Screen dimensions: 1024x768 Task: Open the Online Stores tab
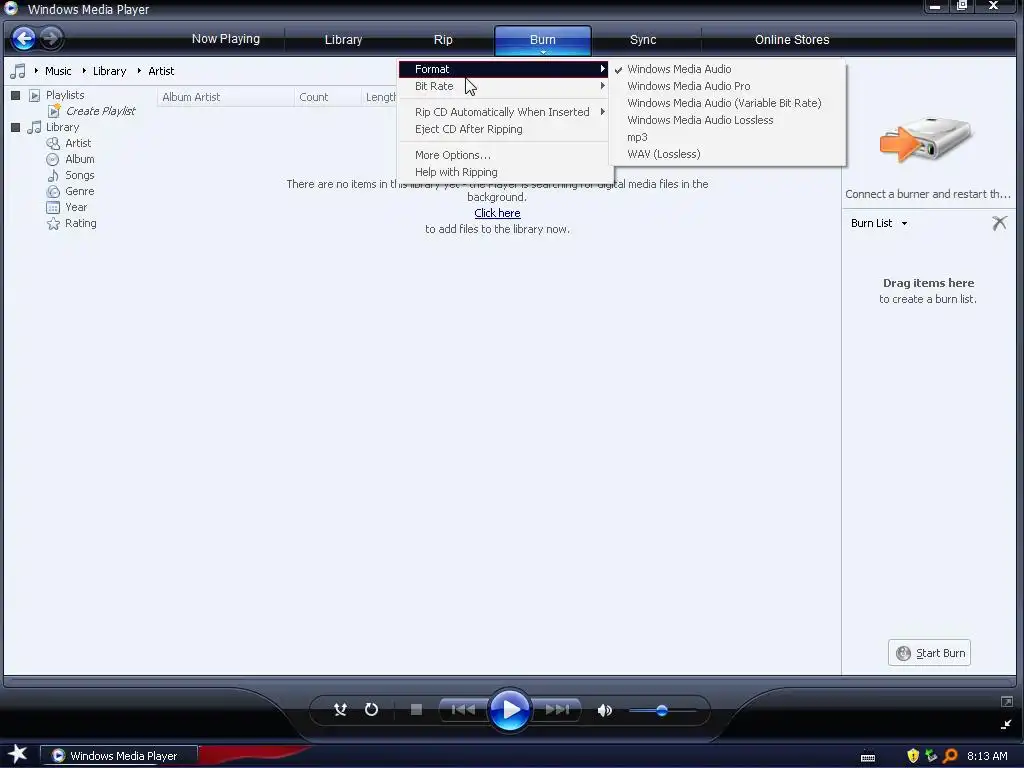coord(792,40)
